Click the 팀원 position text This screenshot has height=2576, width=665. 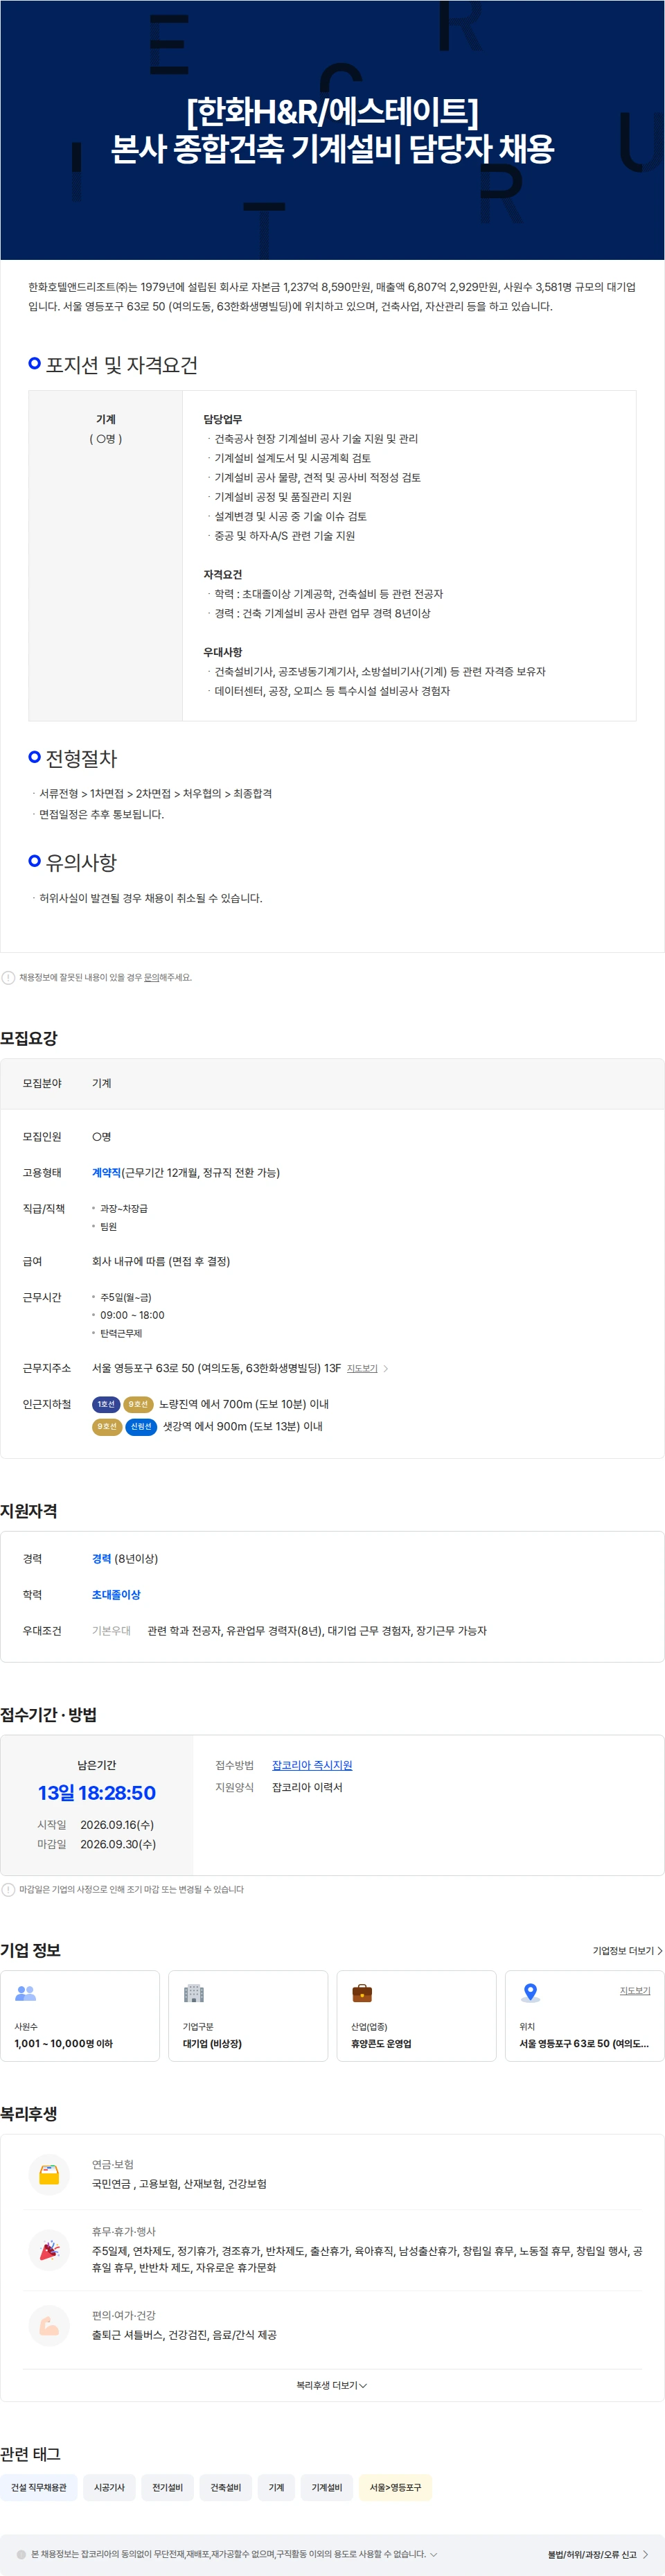pos(108,1226)
